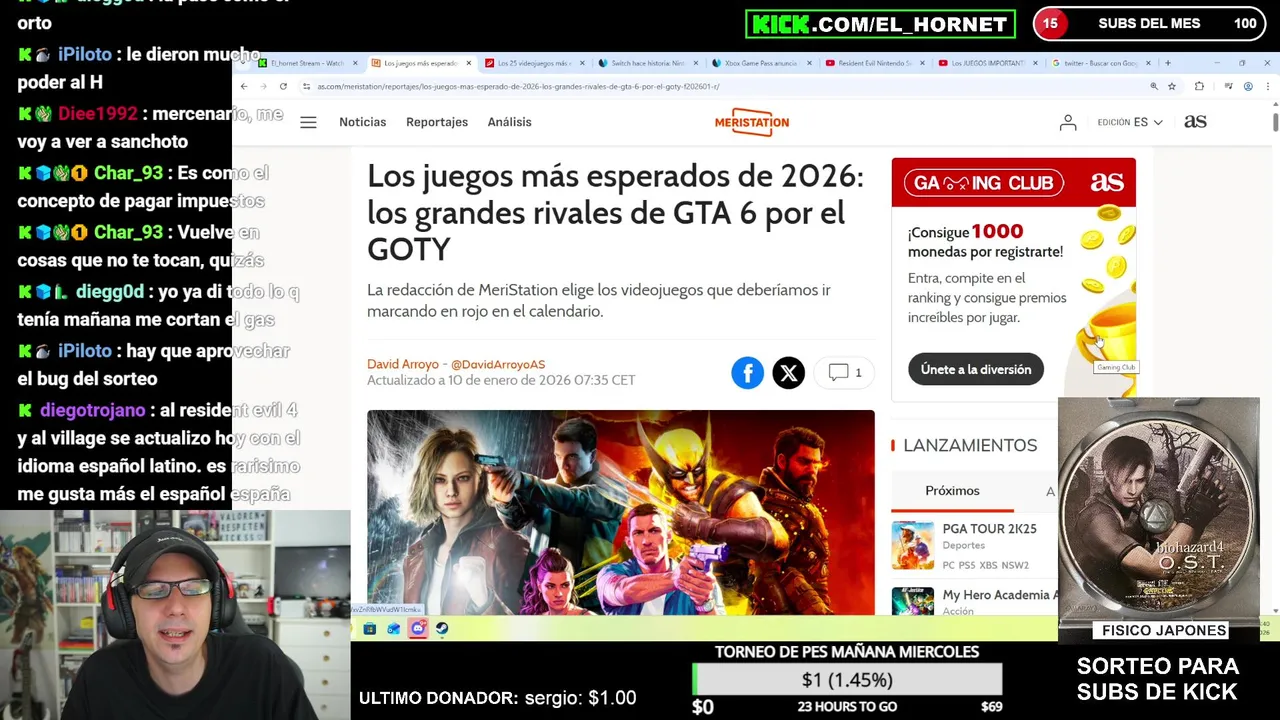
Task: Switch to the 'Los JUEGOS IMPORTANTES' YouTube tab
Action: click(988, 63)
